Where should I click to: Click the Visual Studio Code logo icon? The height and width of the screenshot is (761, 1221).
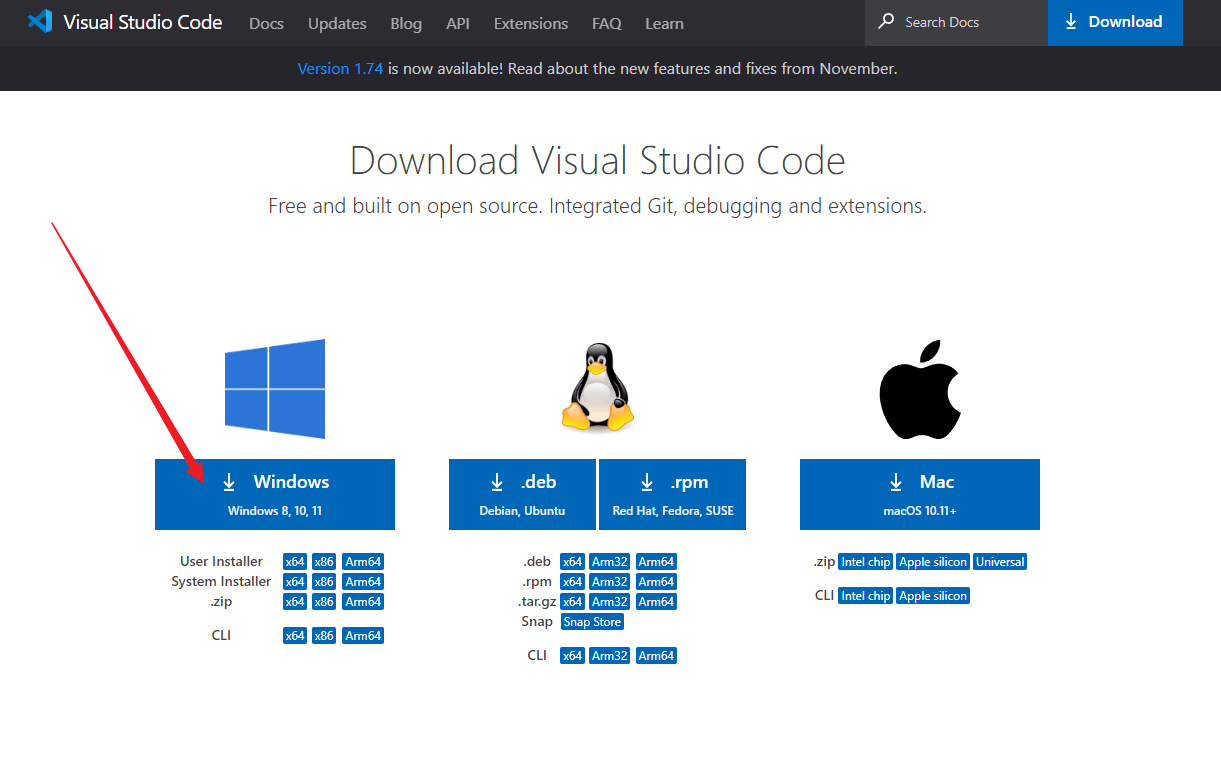pos(40,22)
